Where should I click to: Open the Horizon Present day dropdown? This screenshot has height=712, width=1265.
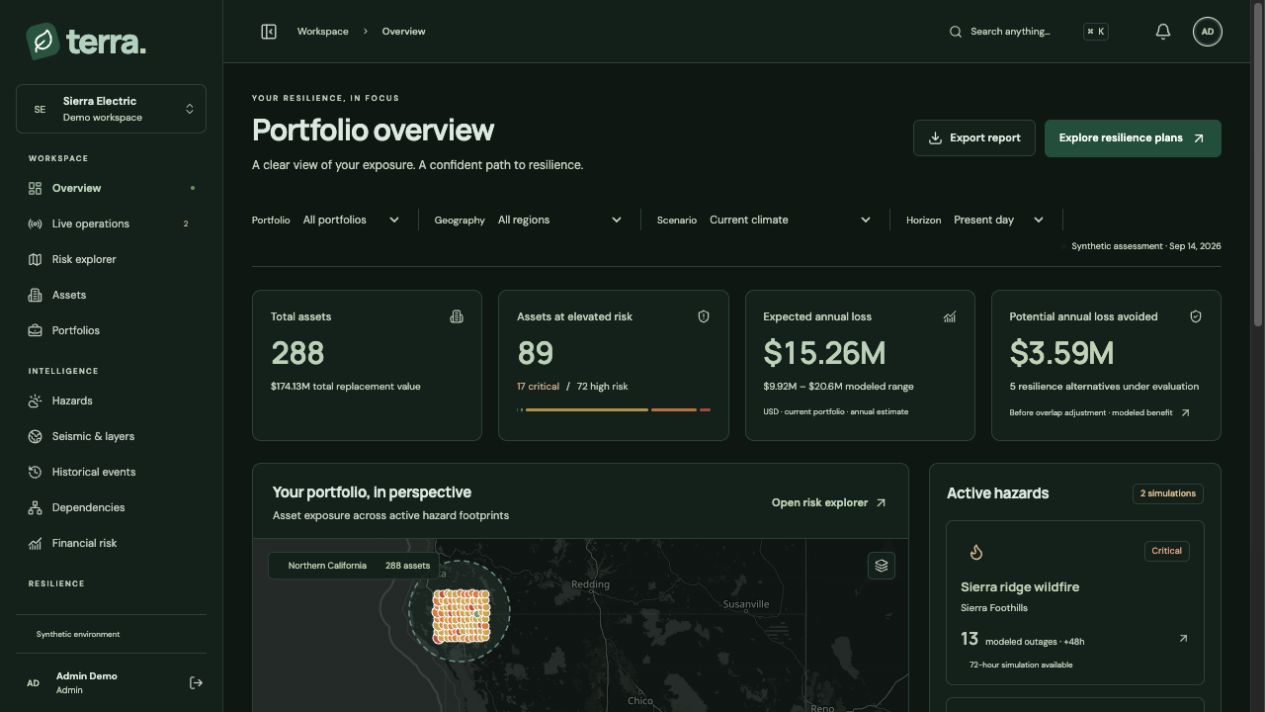[x=998, y=220]
